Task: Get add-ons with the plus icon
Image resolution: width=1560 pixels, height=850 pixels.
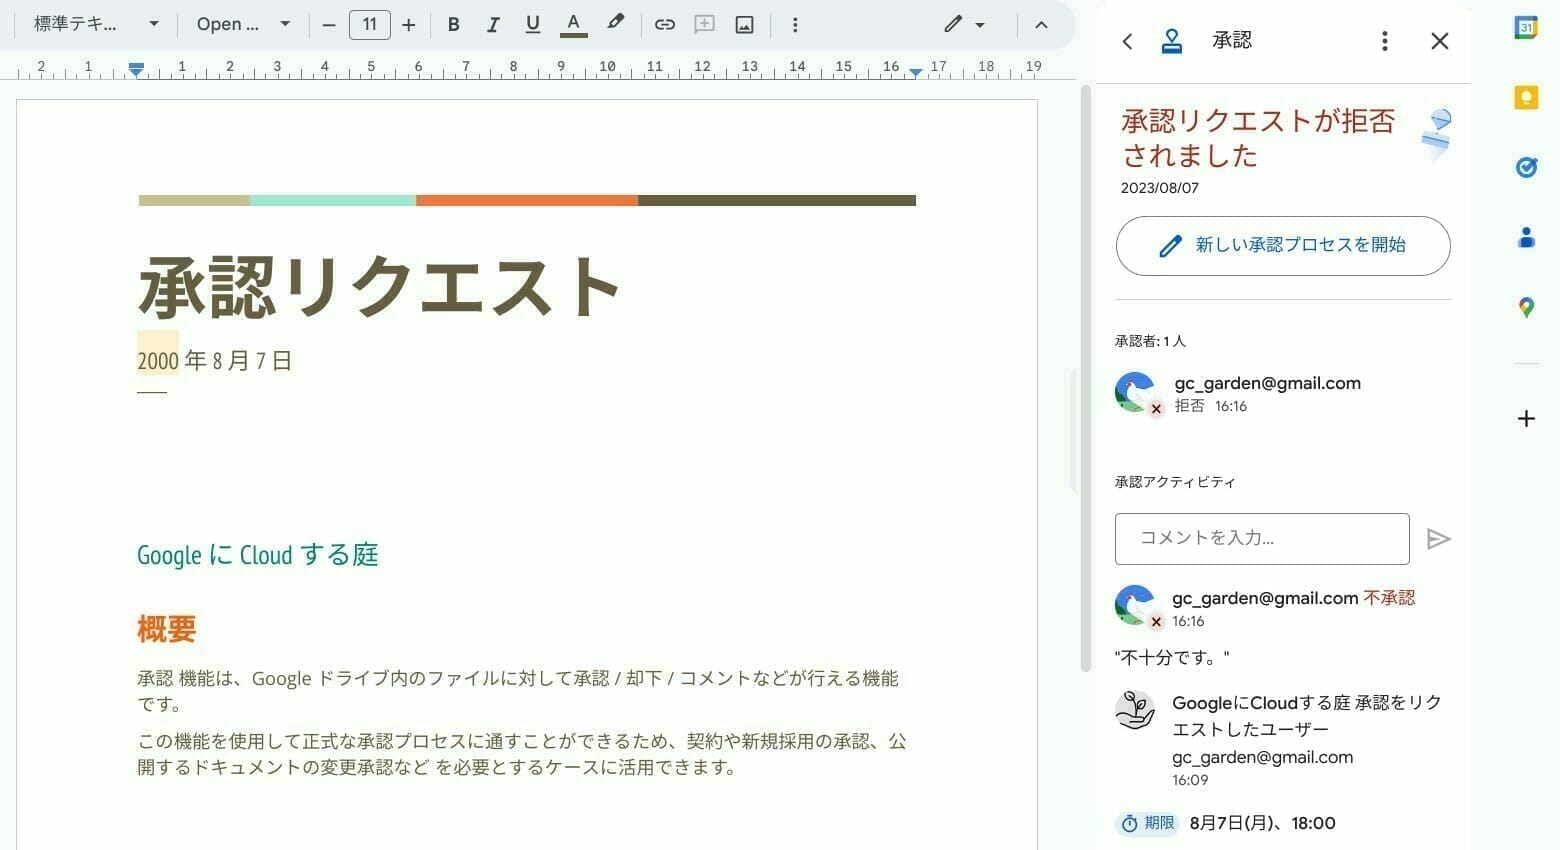Action: click(x=1526, y=419)
